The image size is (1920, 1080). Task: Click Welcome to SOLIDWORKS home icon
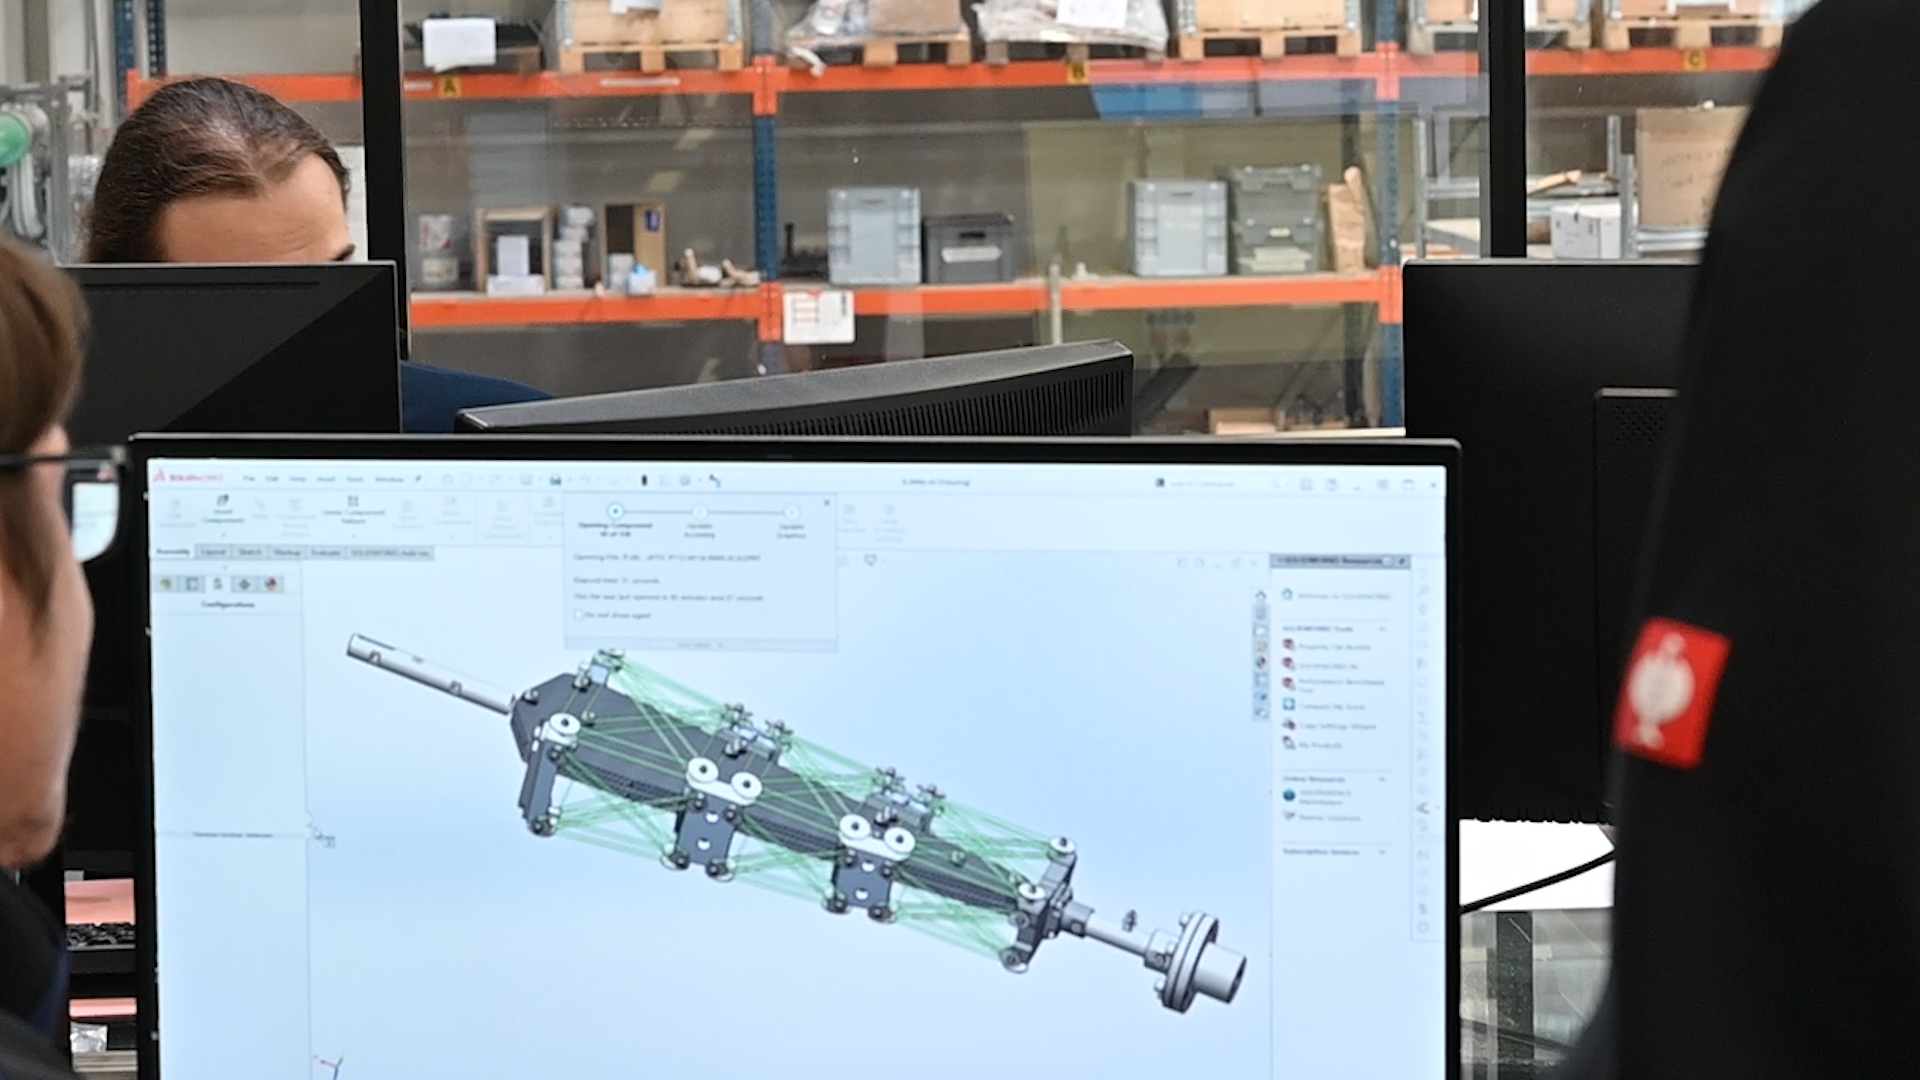1286,595
